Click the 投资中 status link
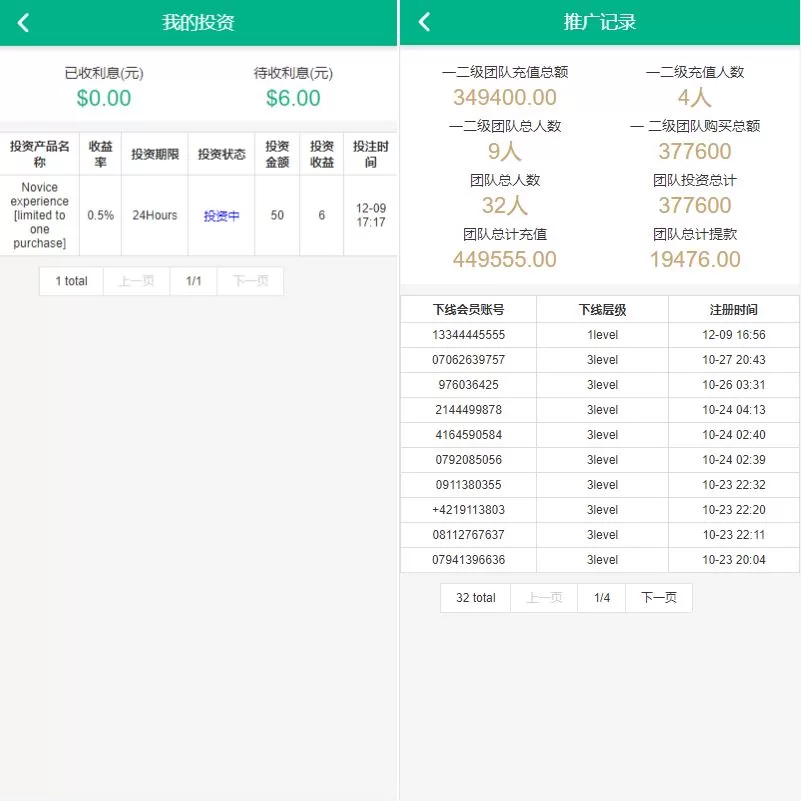Screen dimensions: 801x801 [x=221, y=216]
